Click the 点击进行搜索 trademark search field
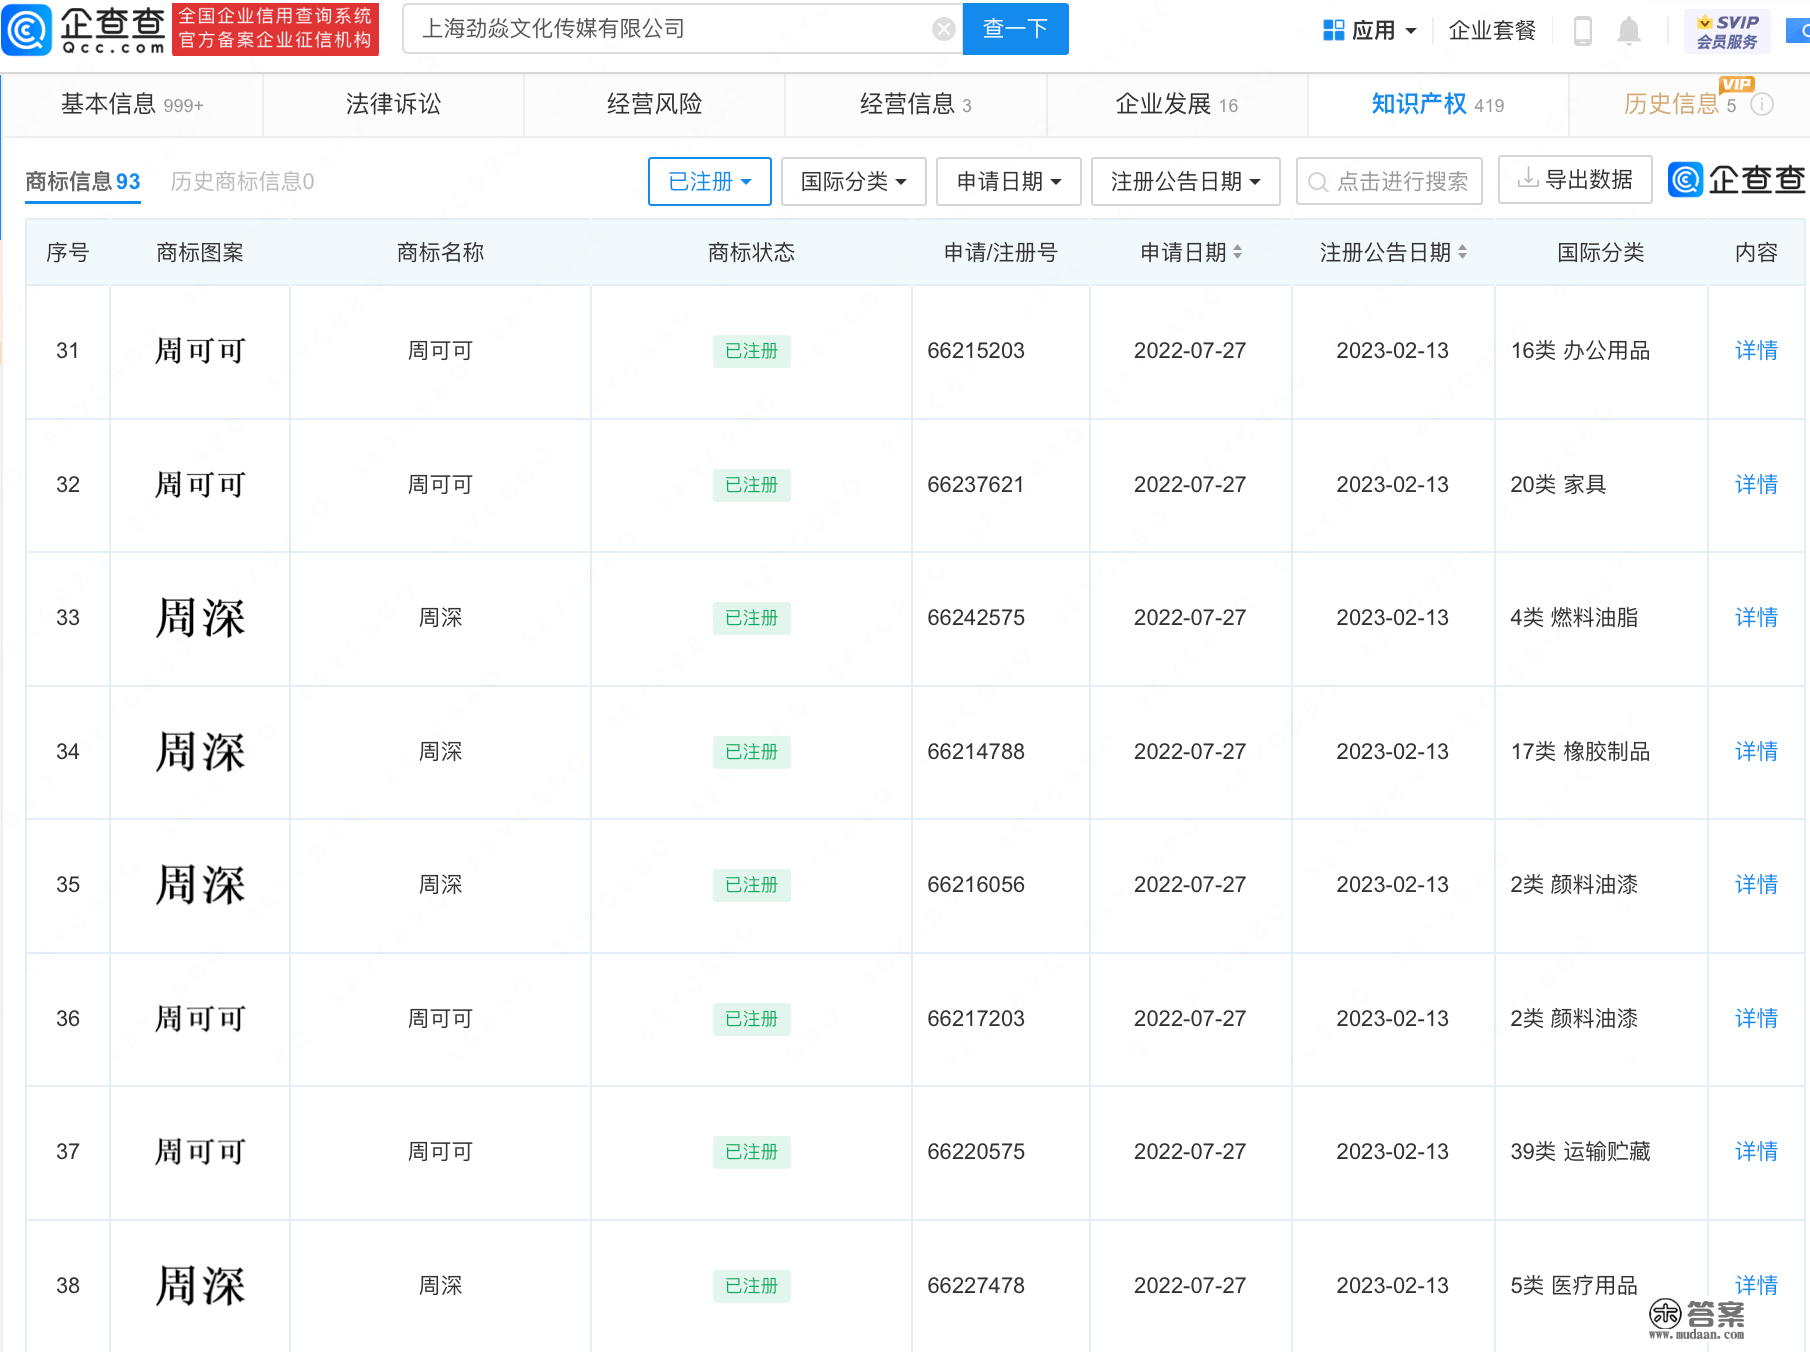Viewport: 1810px width, 1352px height. point(1390,181)
